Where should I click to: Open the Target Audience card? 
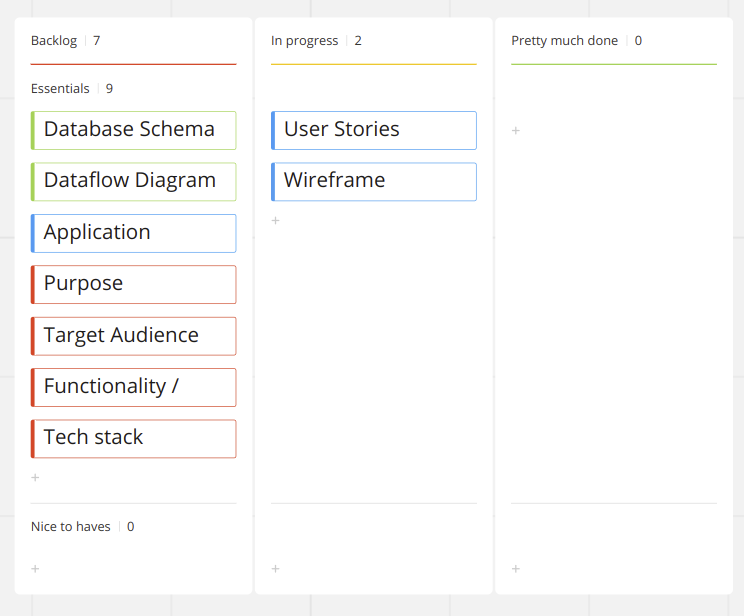[x=134, y=336]
